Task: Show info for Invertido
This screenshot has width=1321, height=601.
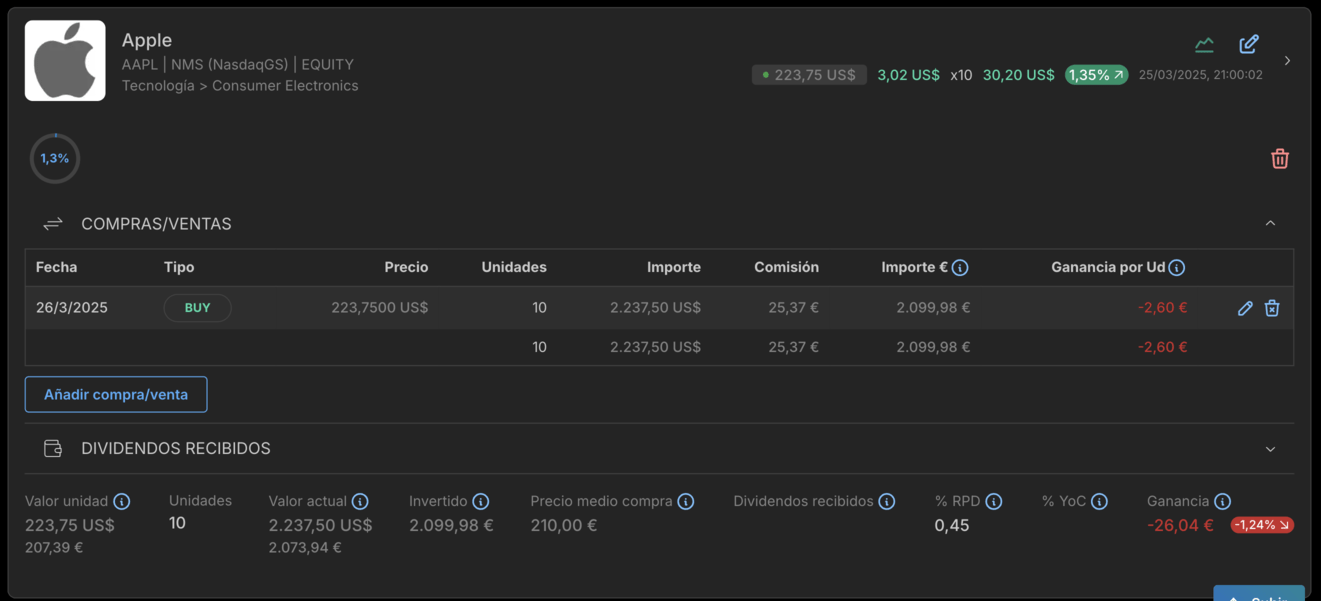Action: [x=481, y=501]
